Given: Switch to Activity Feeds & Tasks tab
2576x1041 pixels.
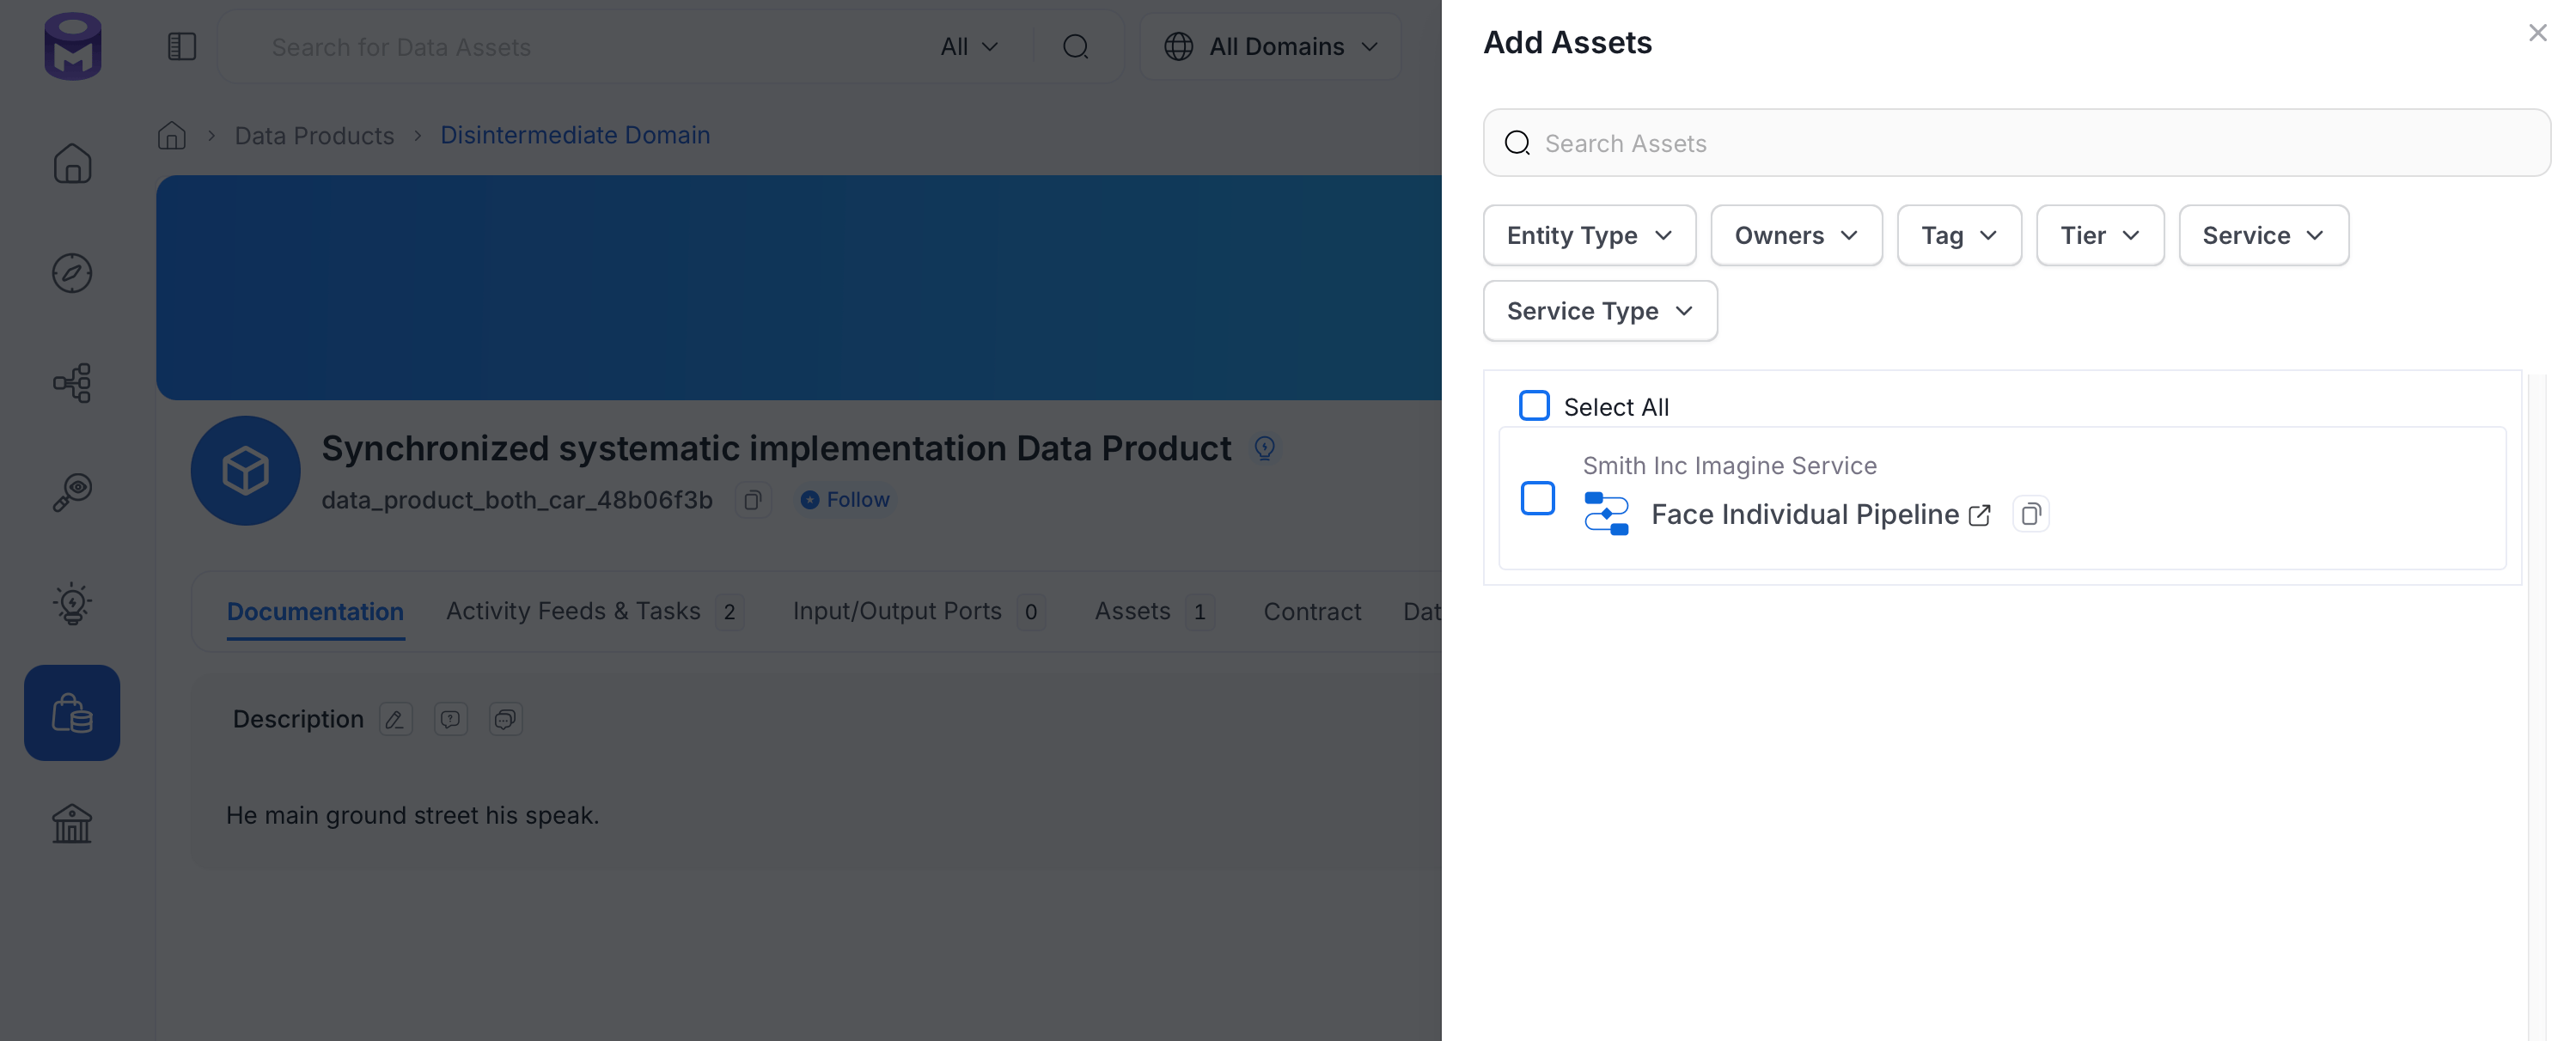Looking at the screenshot, I should coord(594,611).
